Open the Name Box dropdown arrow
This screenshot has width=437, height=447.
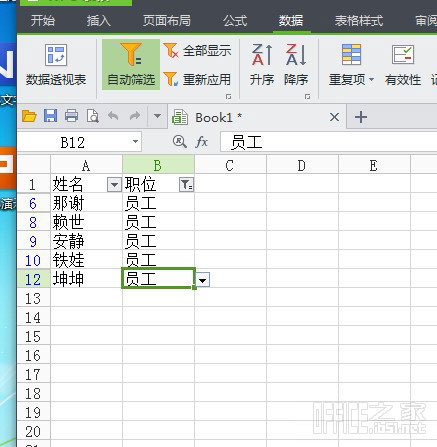click(x=135, y=142)
